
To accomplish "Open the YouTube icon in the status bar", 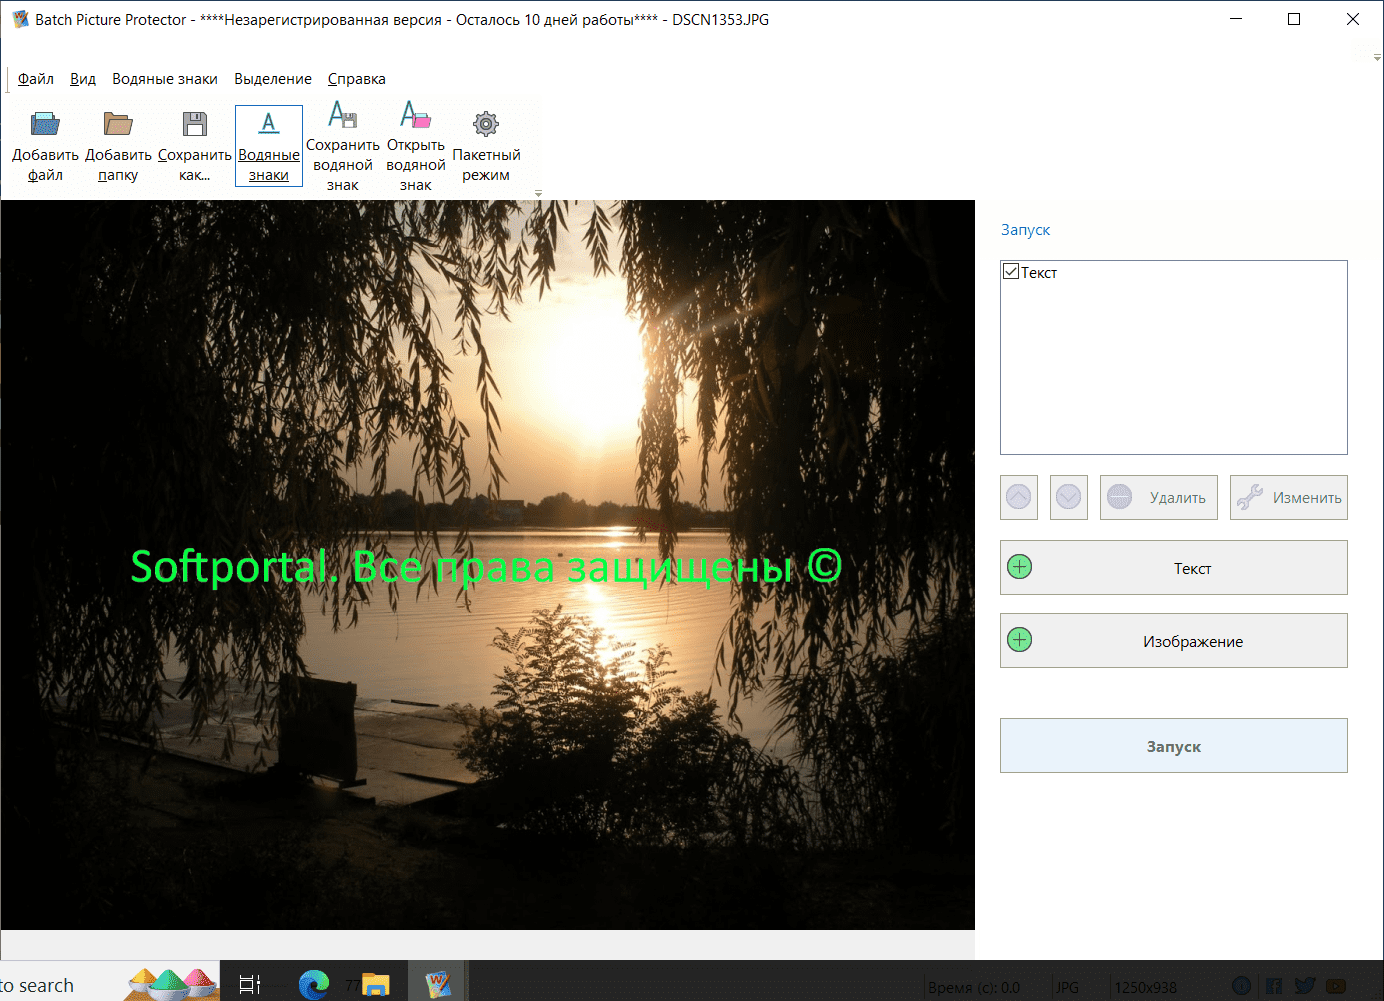I will click(x=1336, y=986).
